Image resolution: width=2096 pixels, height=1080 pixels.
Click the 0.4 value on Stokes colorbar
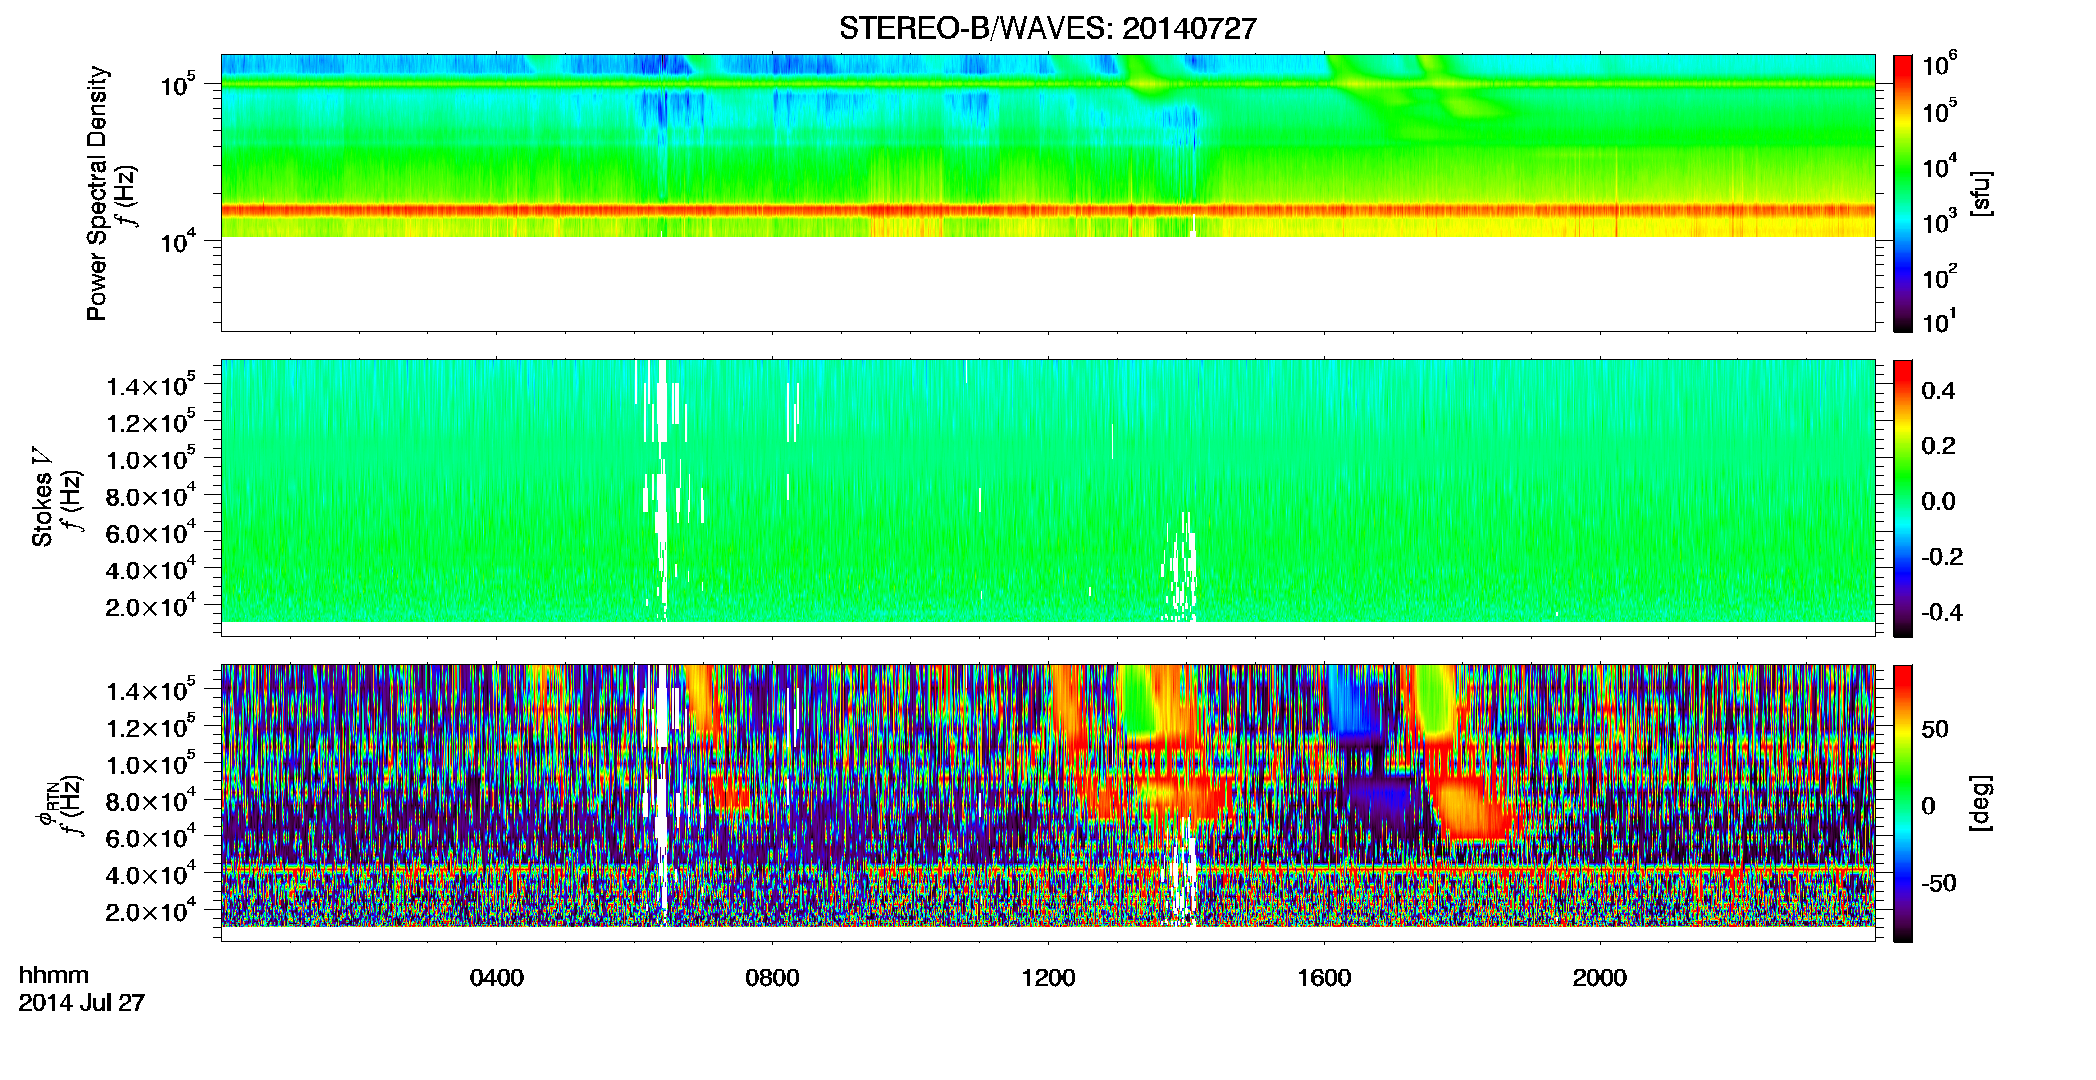tap(1939, 391)
